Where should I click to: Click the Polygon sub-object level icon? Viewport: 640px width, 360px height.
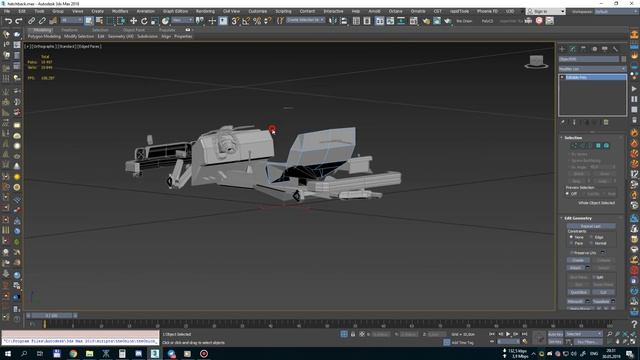[x=598, y=145]
